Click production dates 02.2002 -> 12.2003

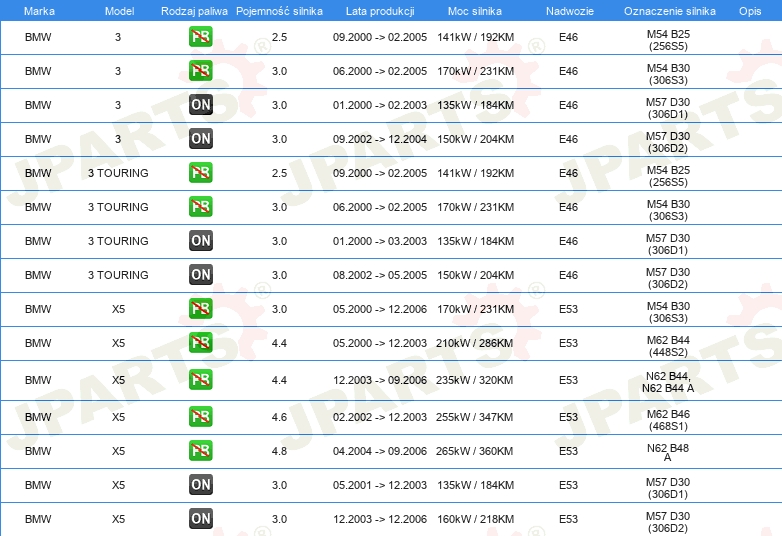[x=380, y=416]
